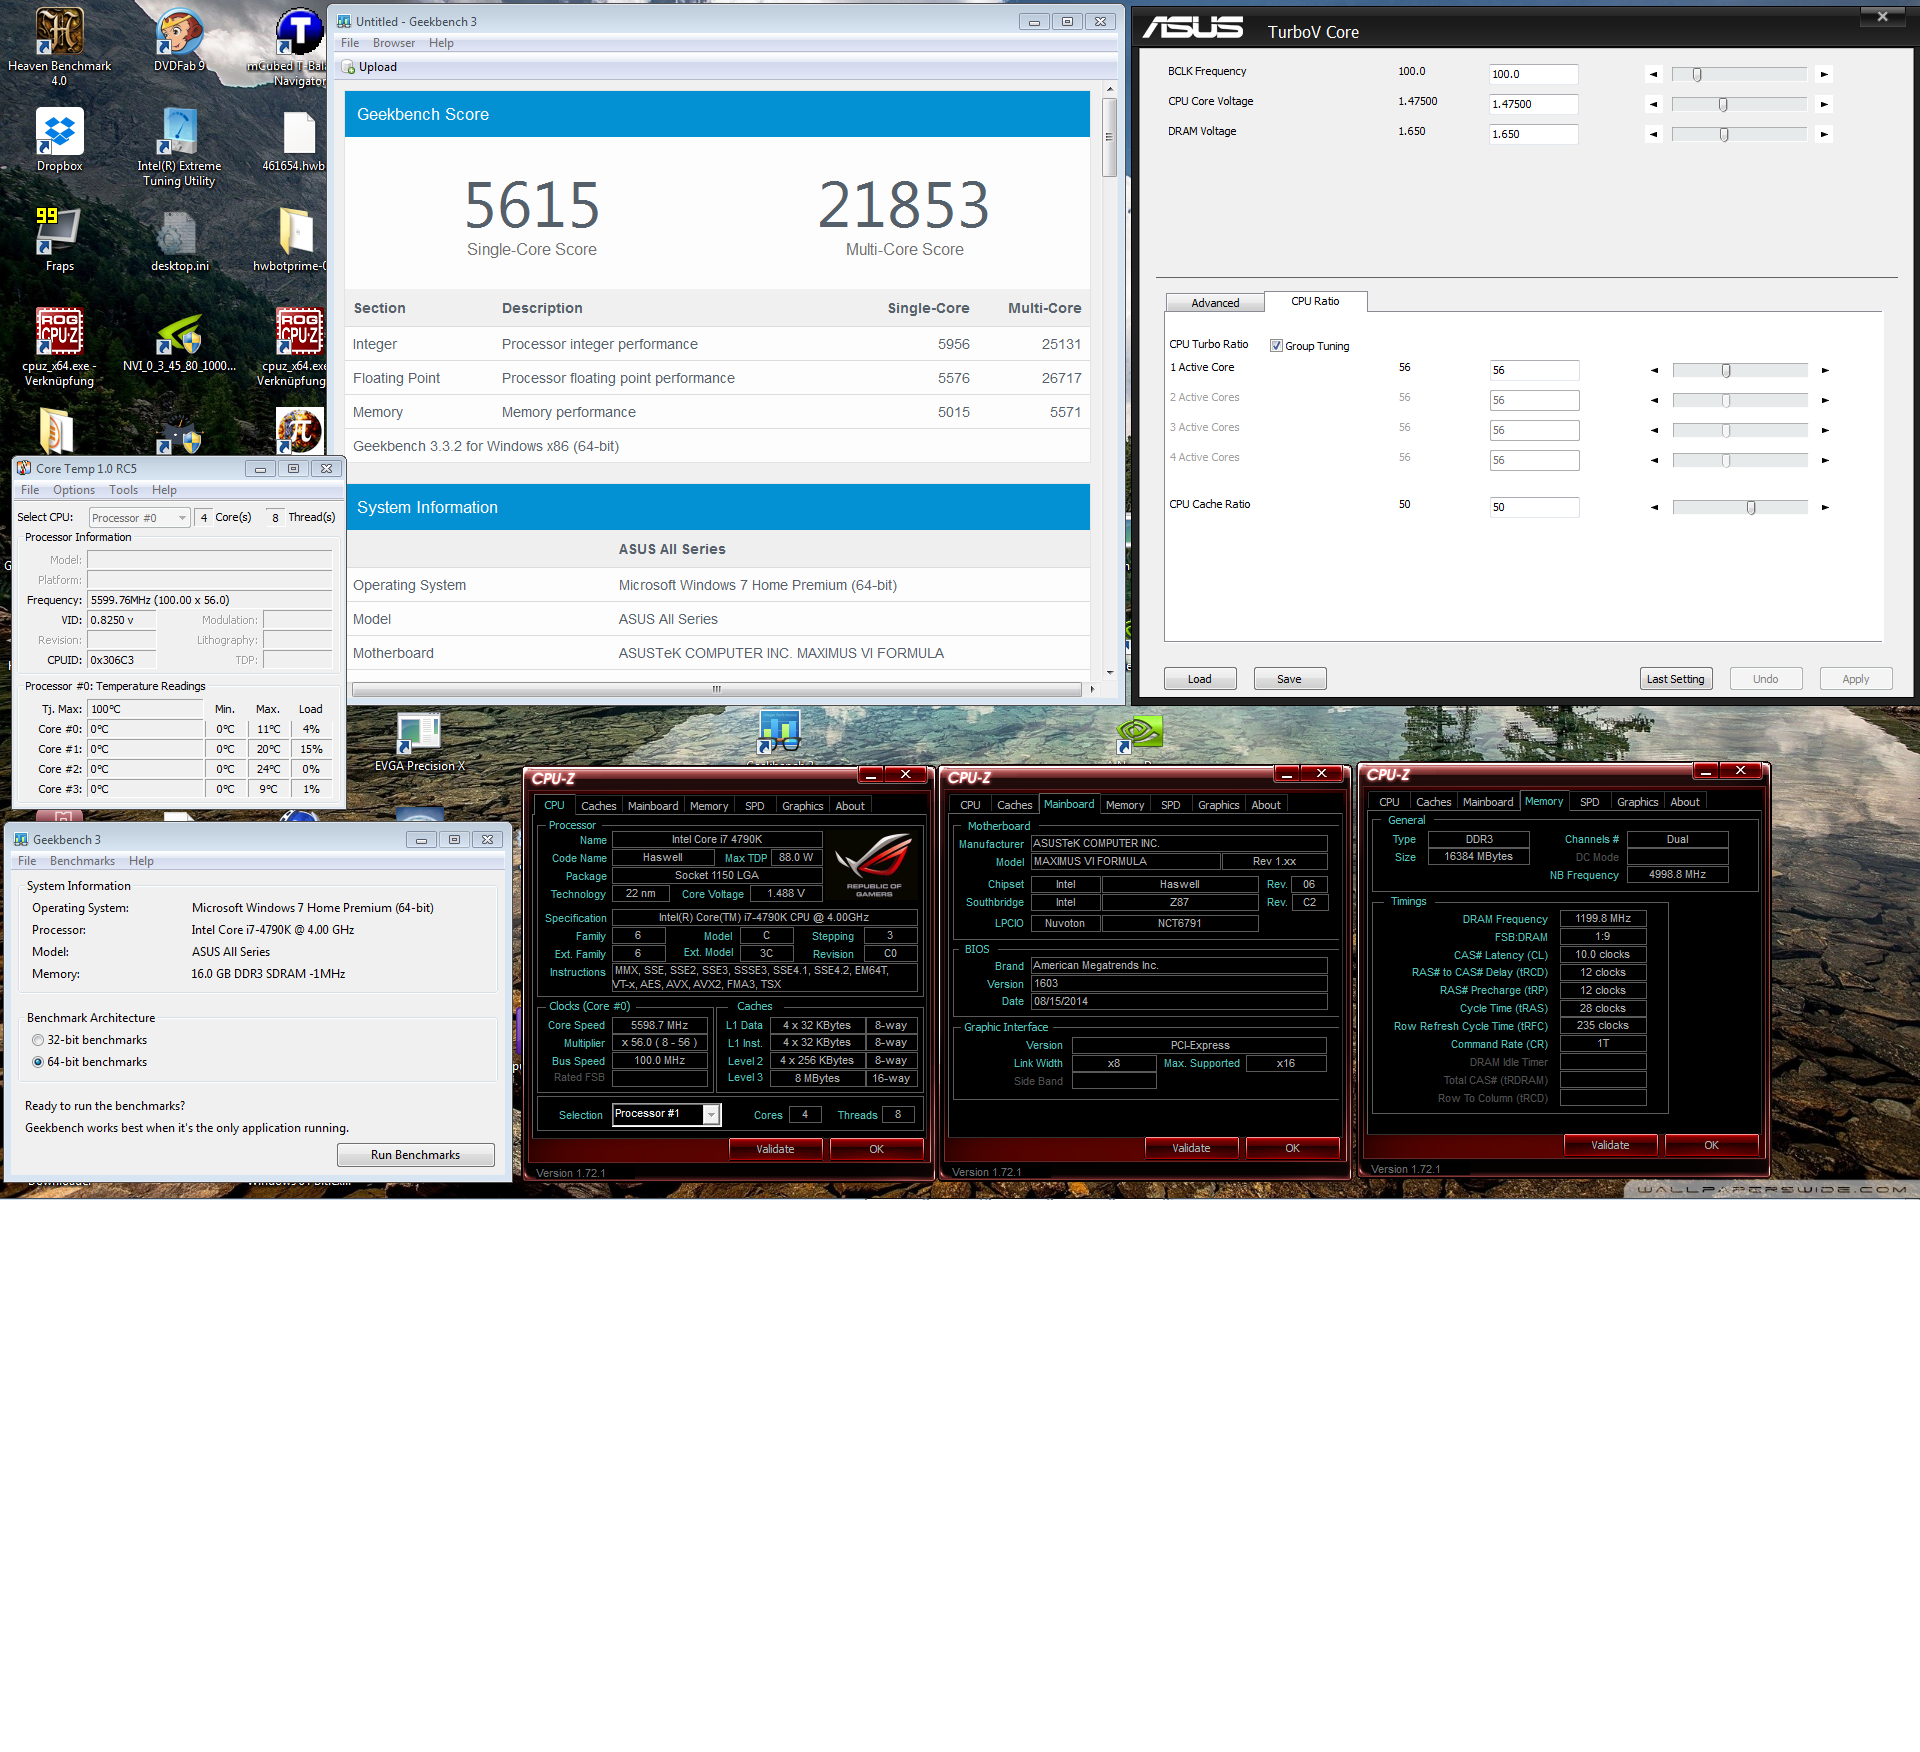Select 32-bit benchmarks radio button
This screenshot has height=1752, width=1920.
[38, 1040]
